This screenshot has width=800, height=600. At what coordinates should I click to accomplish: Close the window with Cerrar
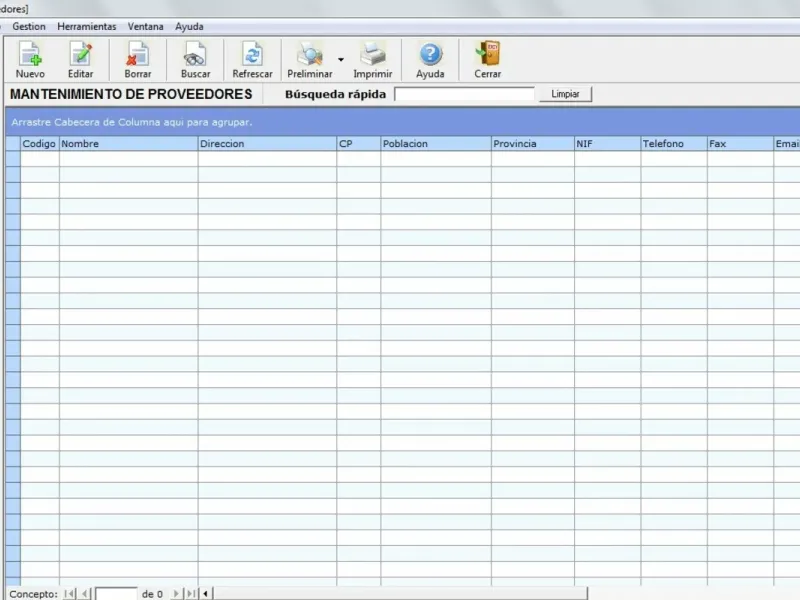(488, 60)
